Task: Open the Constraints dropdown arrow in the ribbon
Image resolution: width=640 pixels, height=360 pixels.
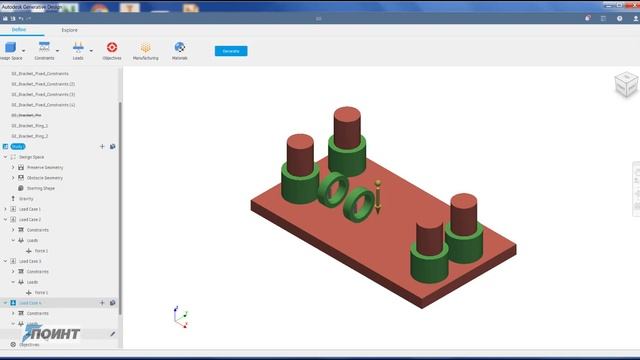Action: click(x=57, y=51)
